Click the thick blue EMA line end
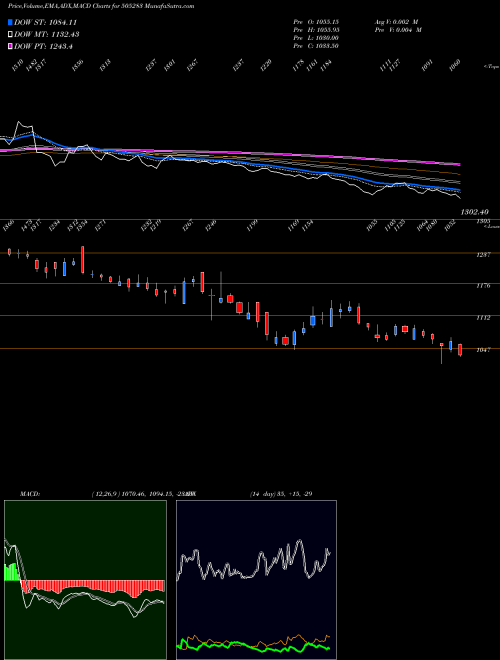 (x=458, y=189)
